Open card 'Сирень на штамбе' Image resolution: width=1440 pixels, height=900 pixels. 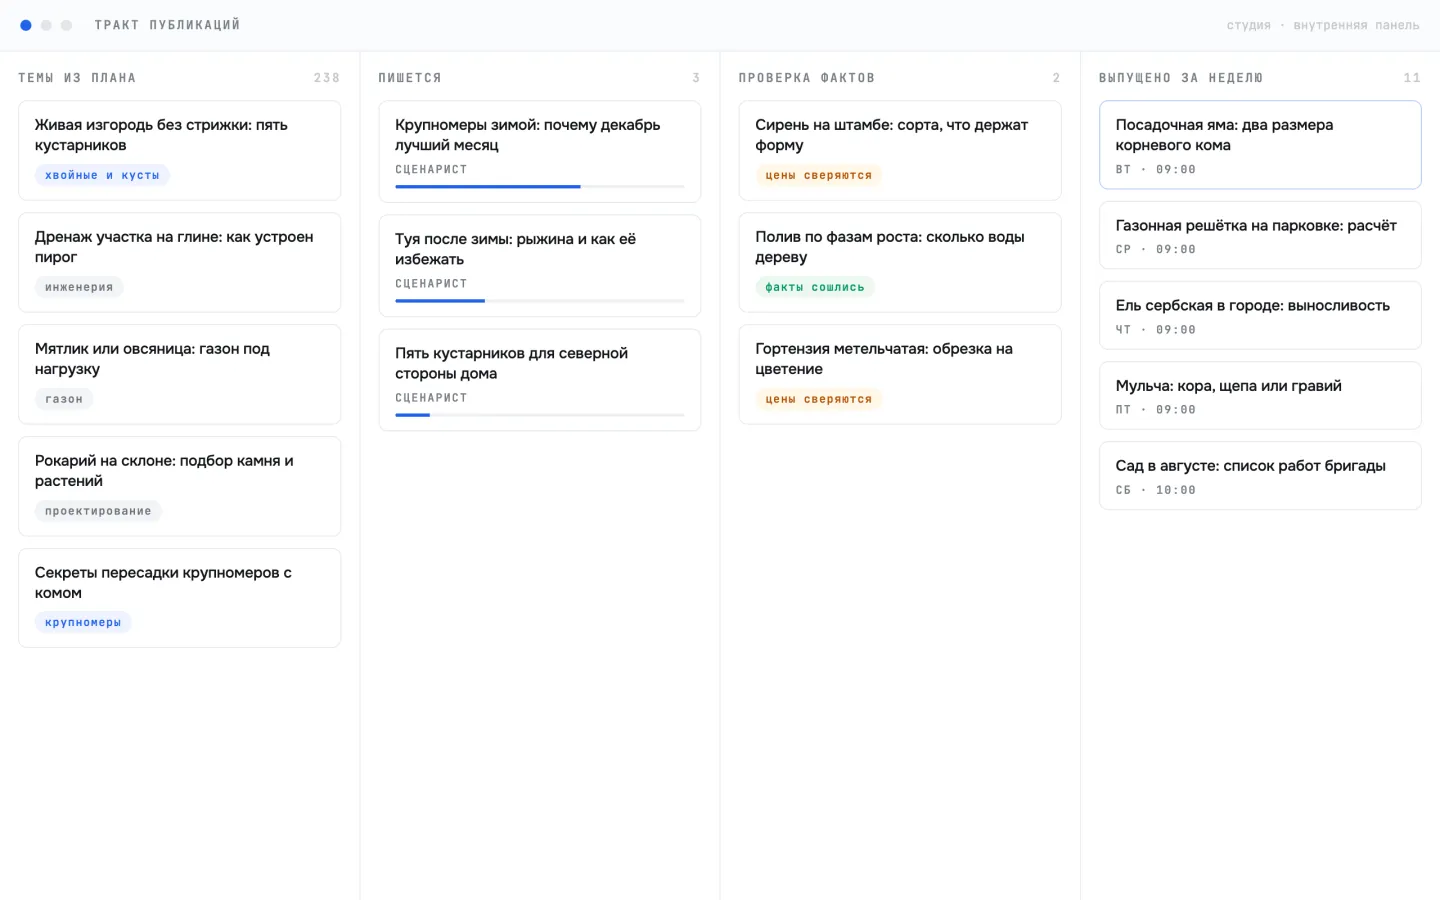(900, 150)
